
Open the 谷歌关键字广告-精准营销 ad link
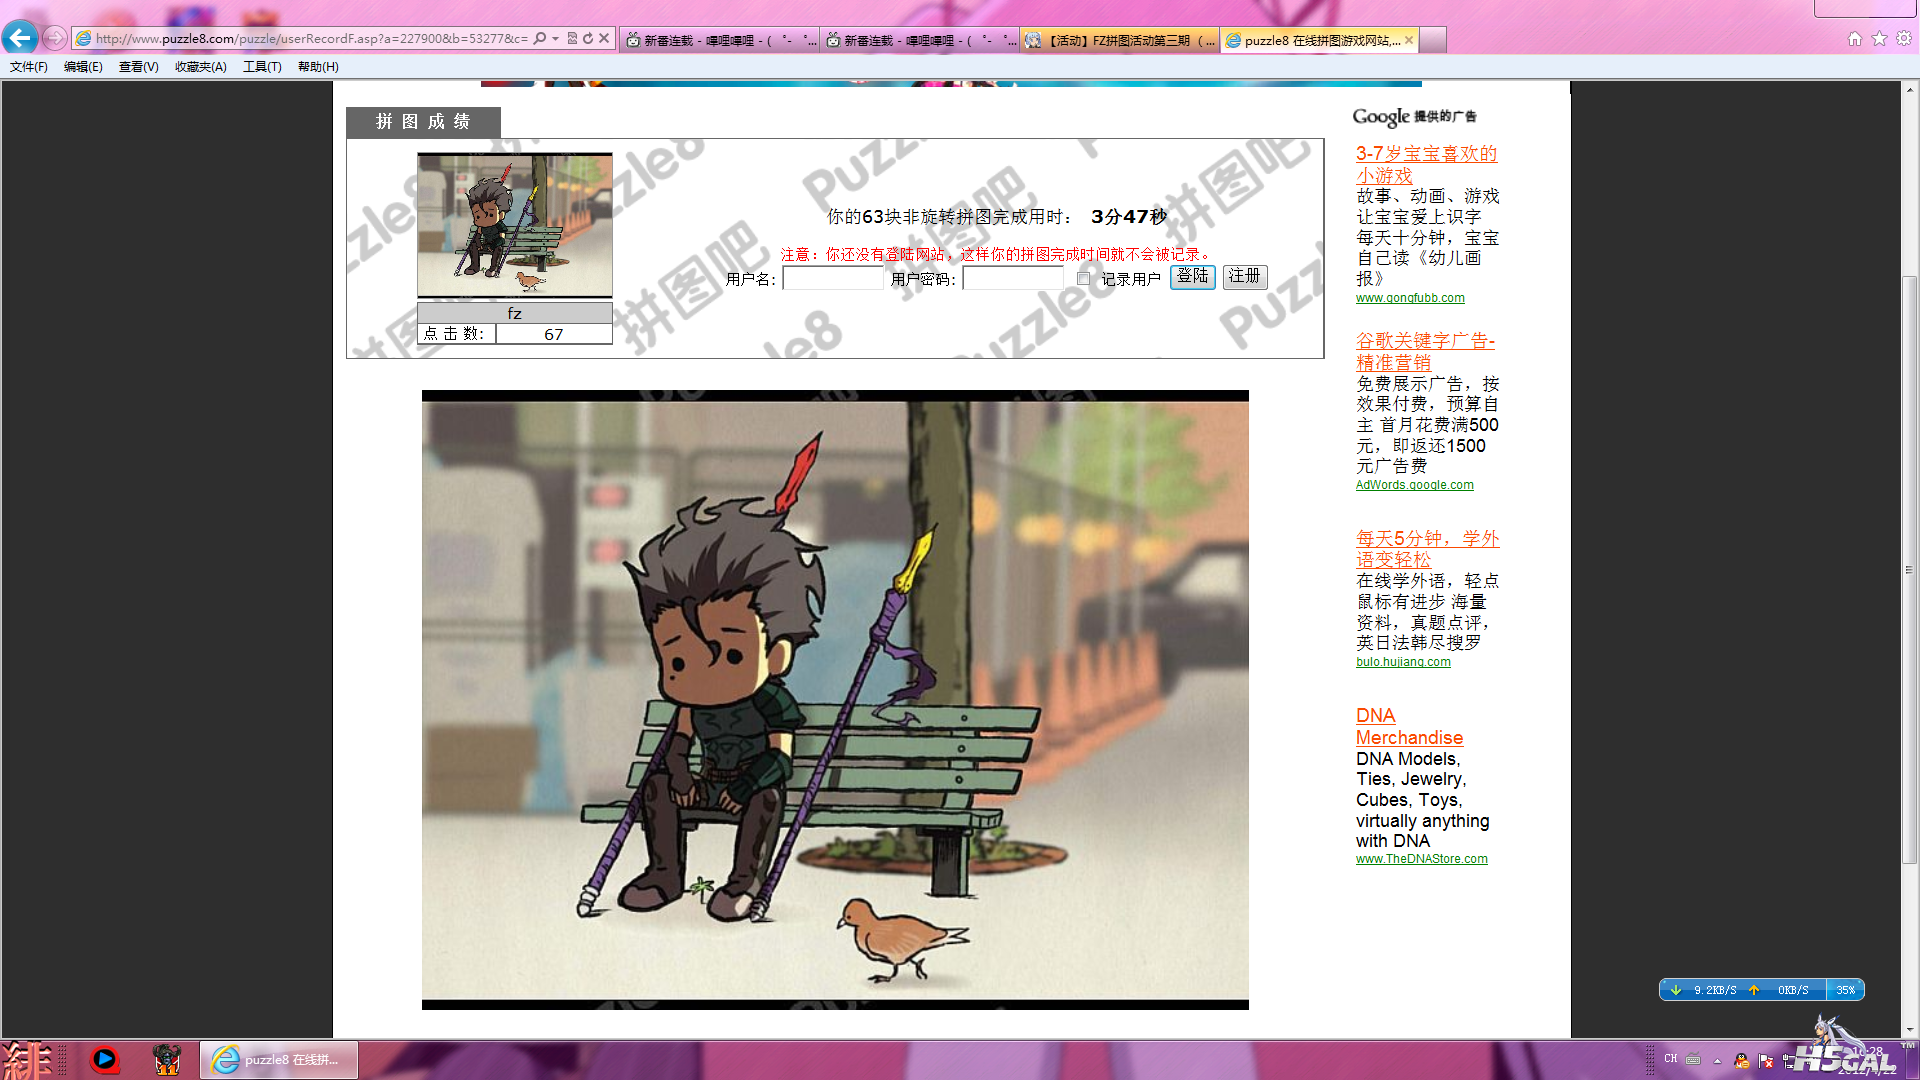1425,351
